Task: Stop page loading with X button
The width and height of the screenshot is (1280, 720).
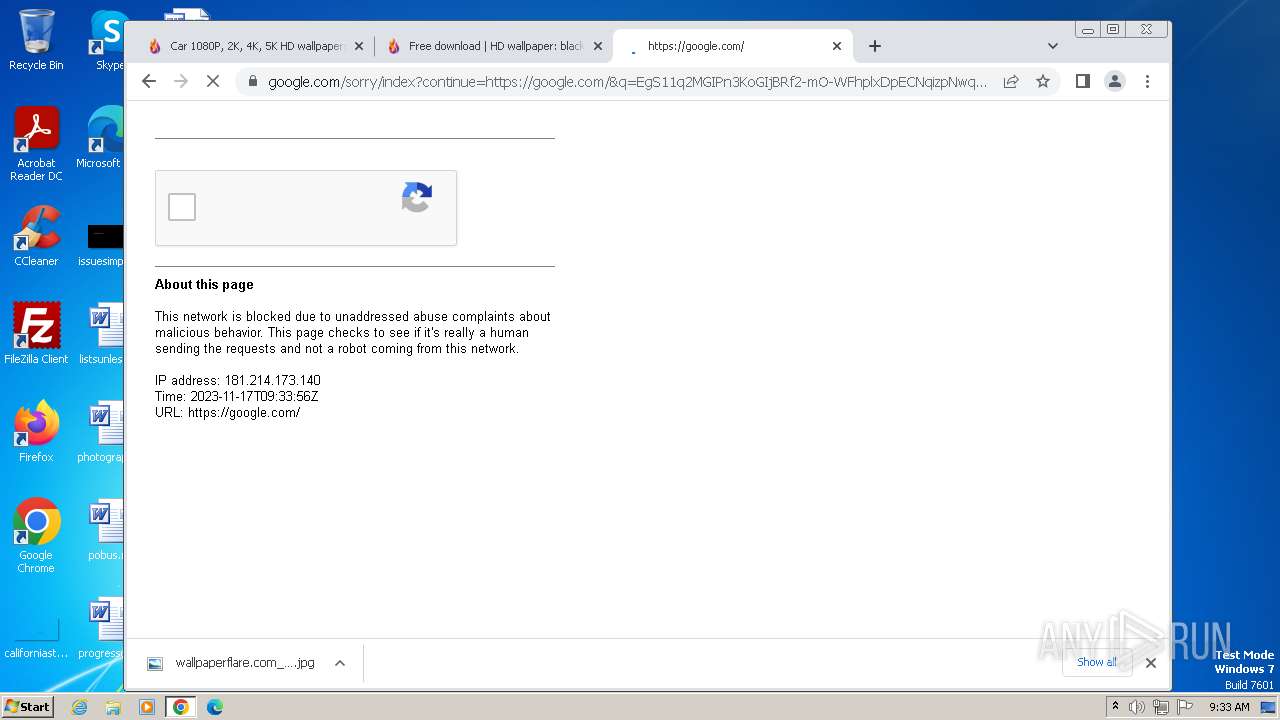Action: pos(213,81)
